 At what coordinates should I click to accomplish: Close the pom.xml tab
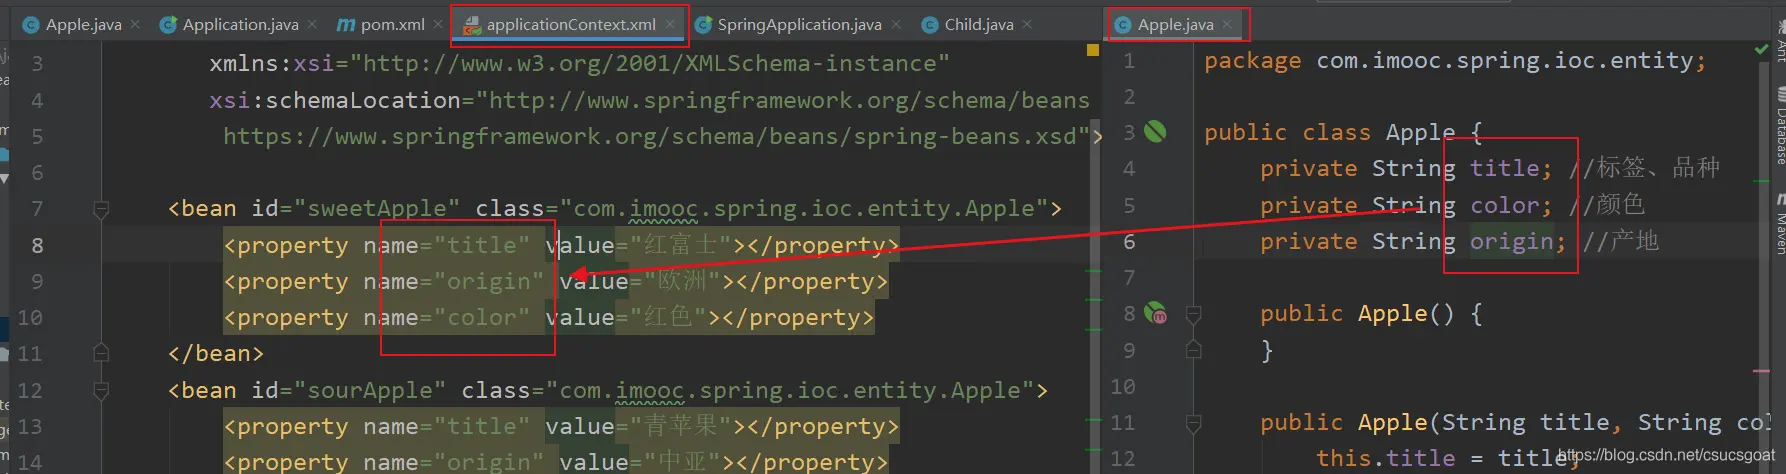pyautogui.click(x=438, y=24)
